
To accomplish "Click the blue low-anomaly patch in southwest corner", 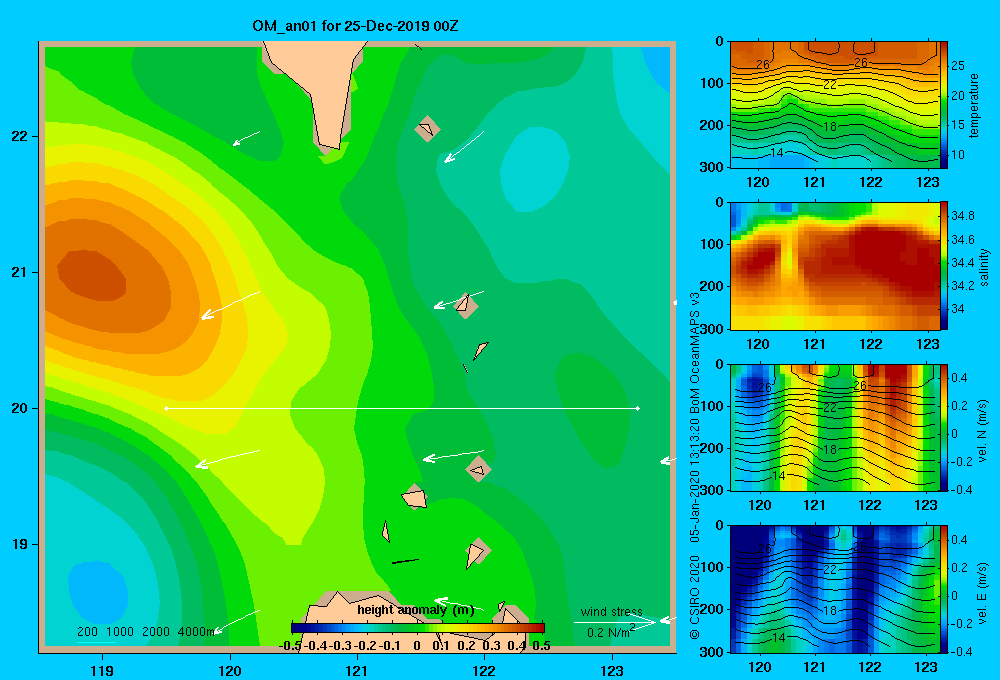I will (98, 593).
